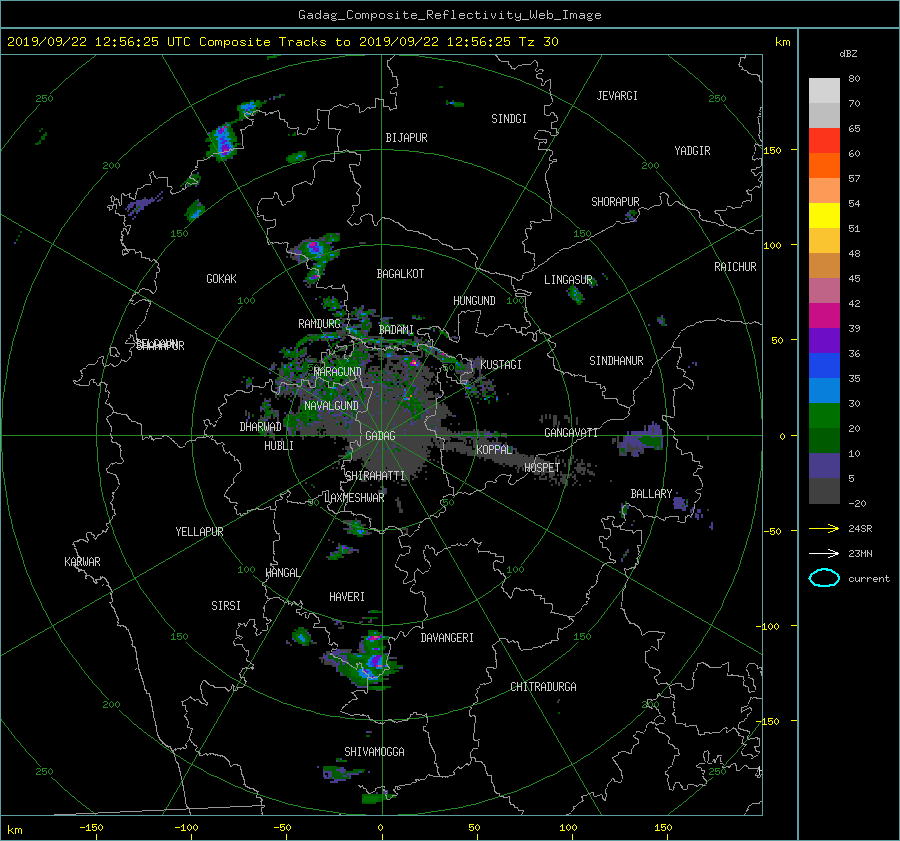Select the DAVANGERI label

click(447, 638)
